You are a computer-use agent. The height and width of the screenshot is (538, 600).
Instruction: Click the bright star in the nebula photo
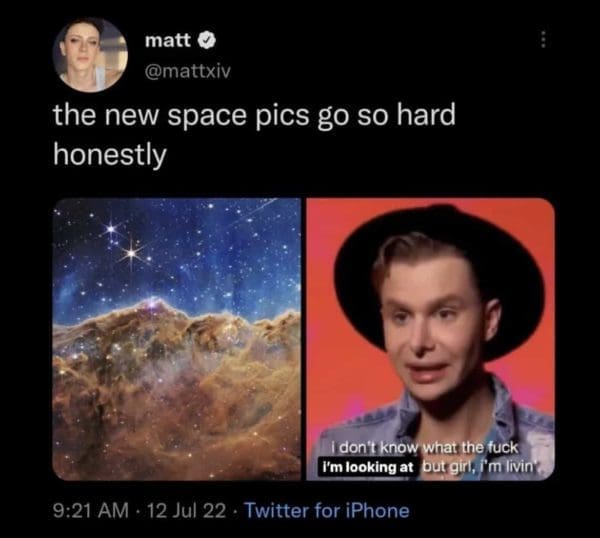point(130,252)
